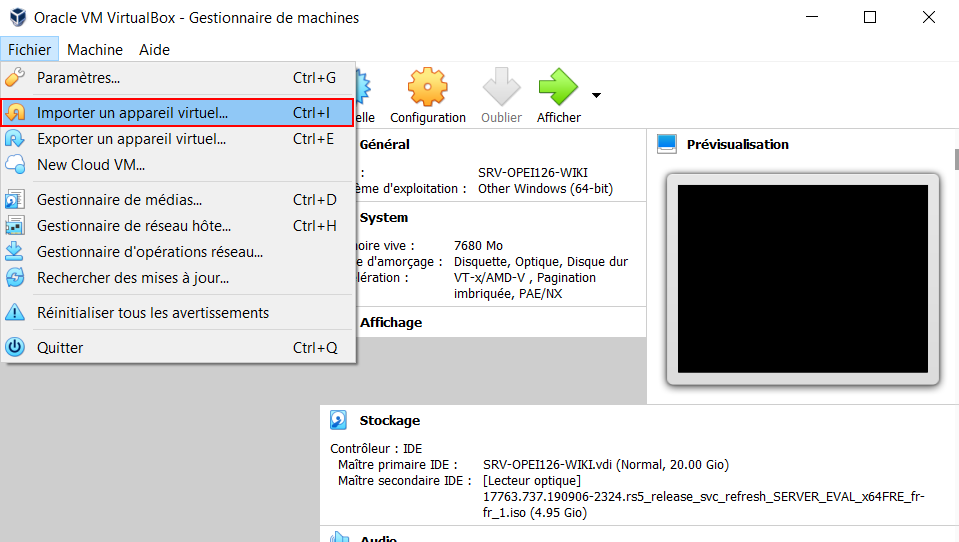Click the black VM preview thumbnail
This screenshot has width=959, height=542.
pyautogui.click(x=802, y=279)
